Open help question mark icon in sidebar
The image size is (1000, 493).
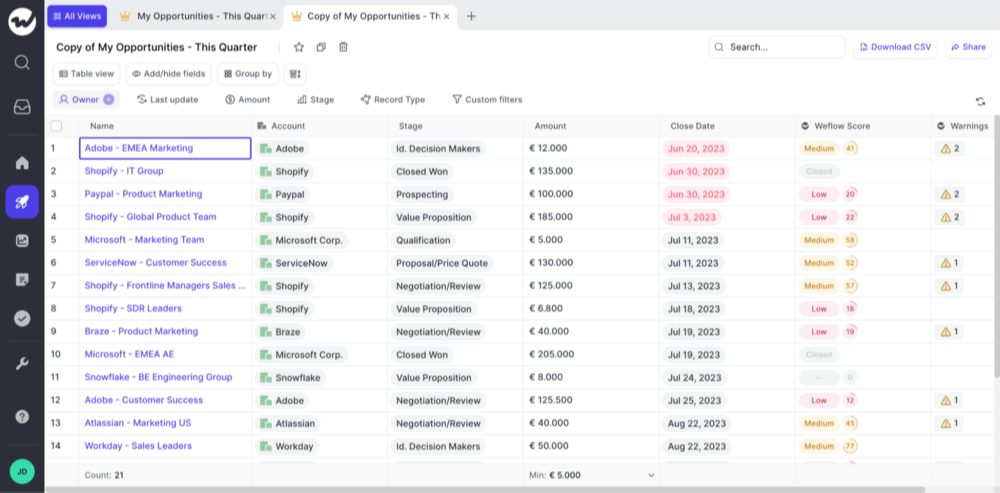tap(22, 416)
